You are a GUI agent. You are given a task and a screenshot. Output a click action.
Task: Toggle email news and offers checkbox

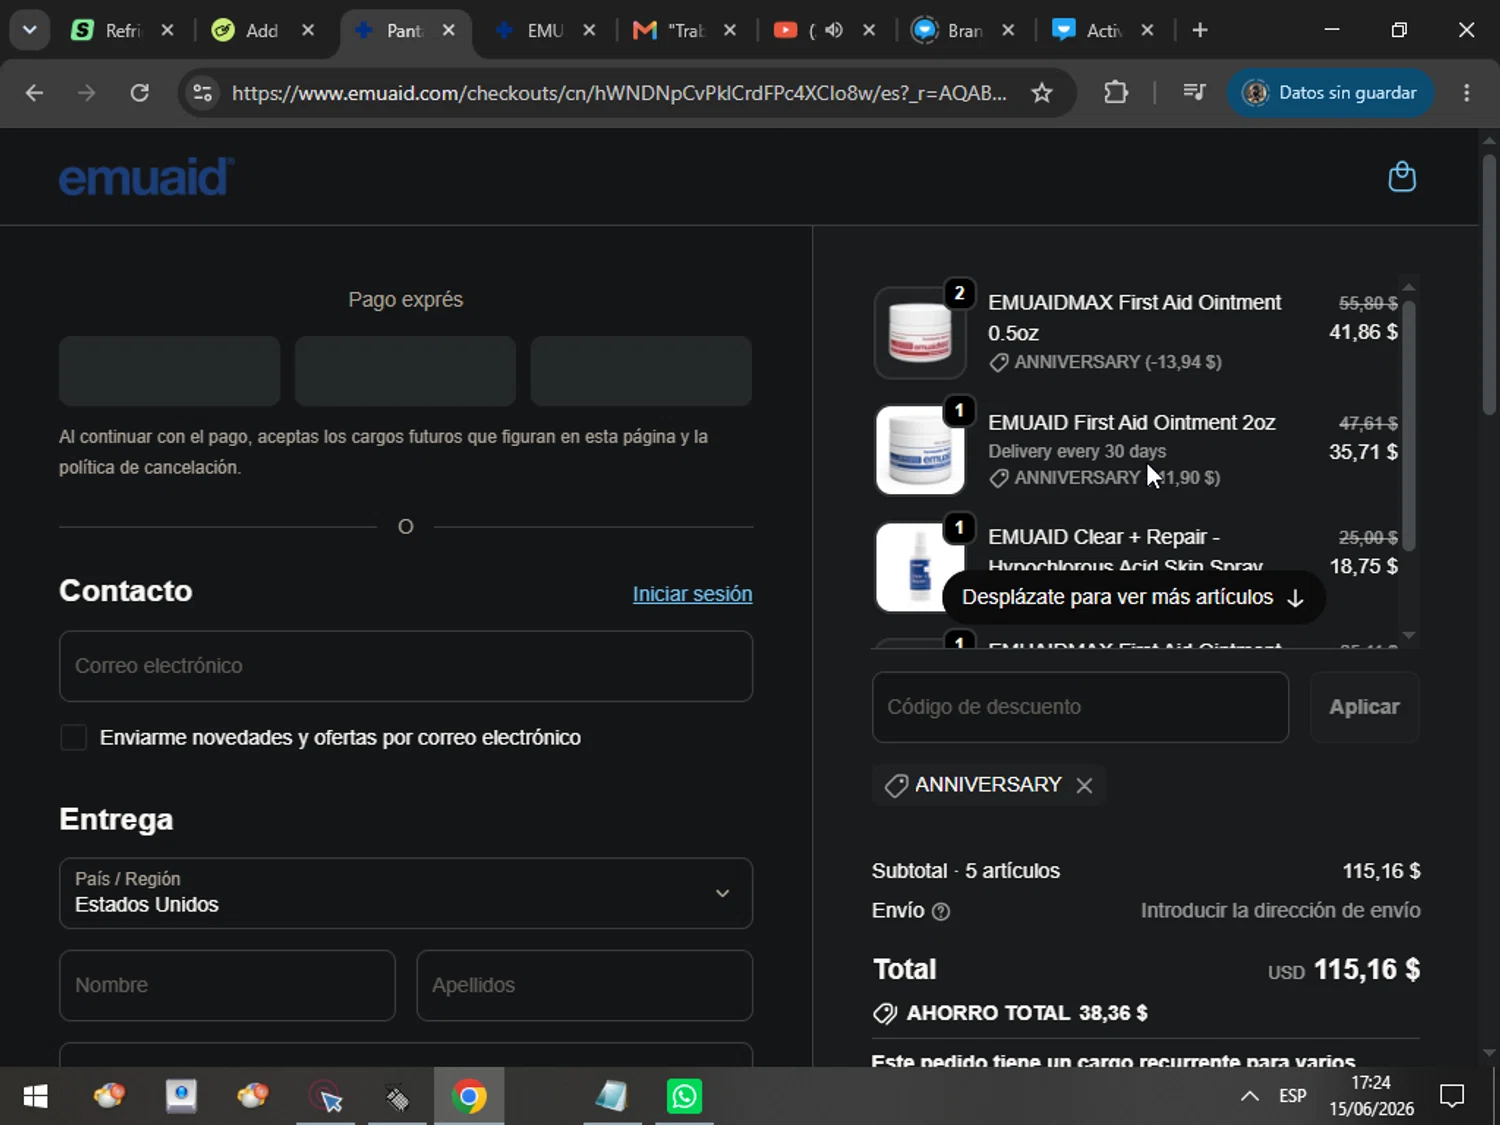73,738
